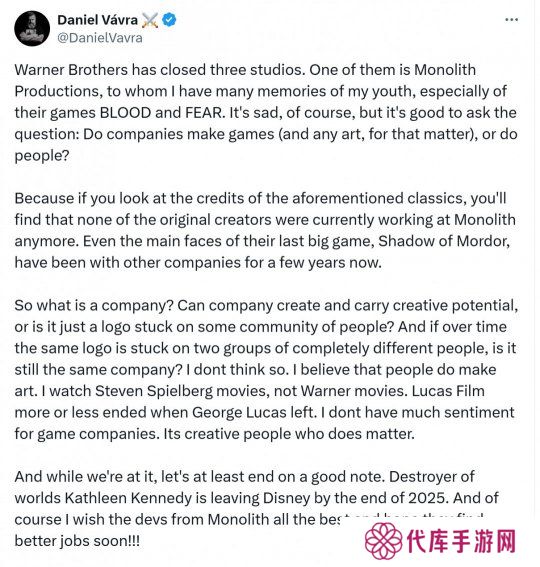Click the pink flower watermark logo

[x=383, y=541]
